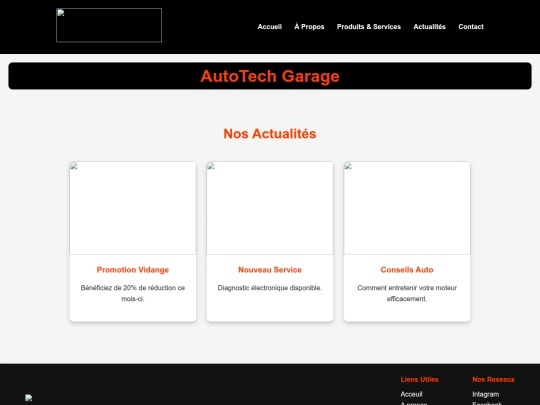Click the Liens Utiles footer heading
540x405 pixels.
pyautogui.click(x=419, y=380)
